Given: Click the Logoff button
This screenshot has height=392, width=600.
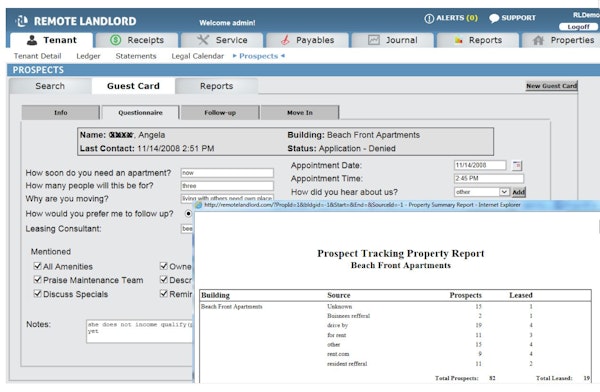Looking at the screenshot, I should [578, 27].
